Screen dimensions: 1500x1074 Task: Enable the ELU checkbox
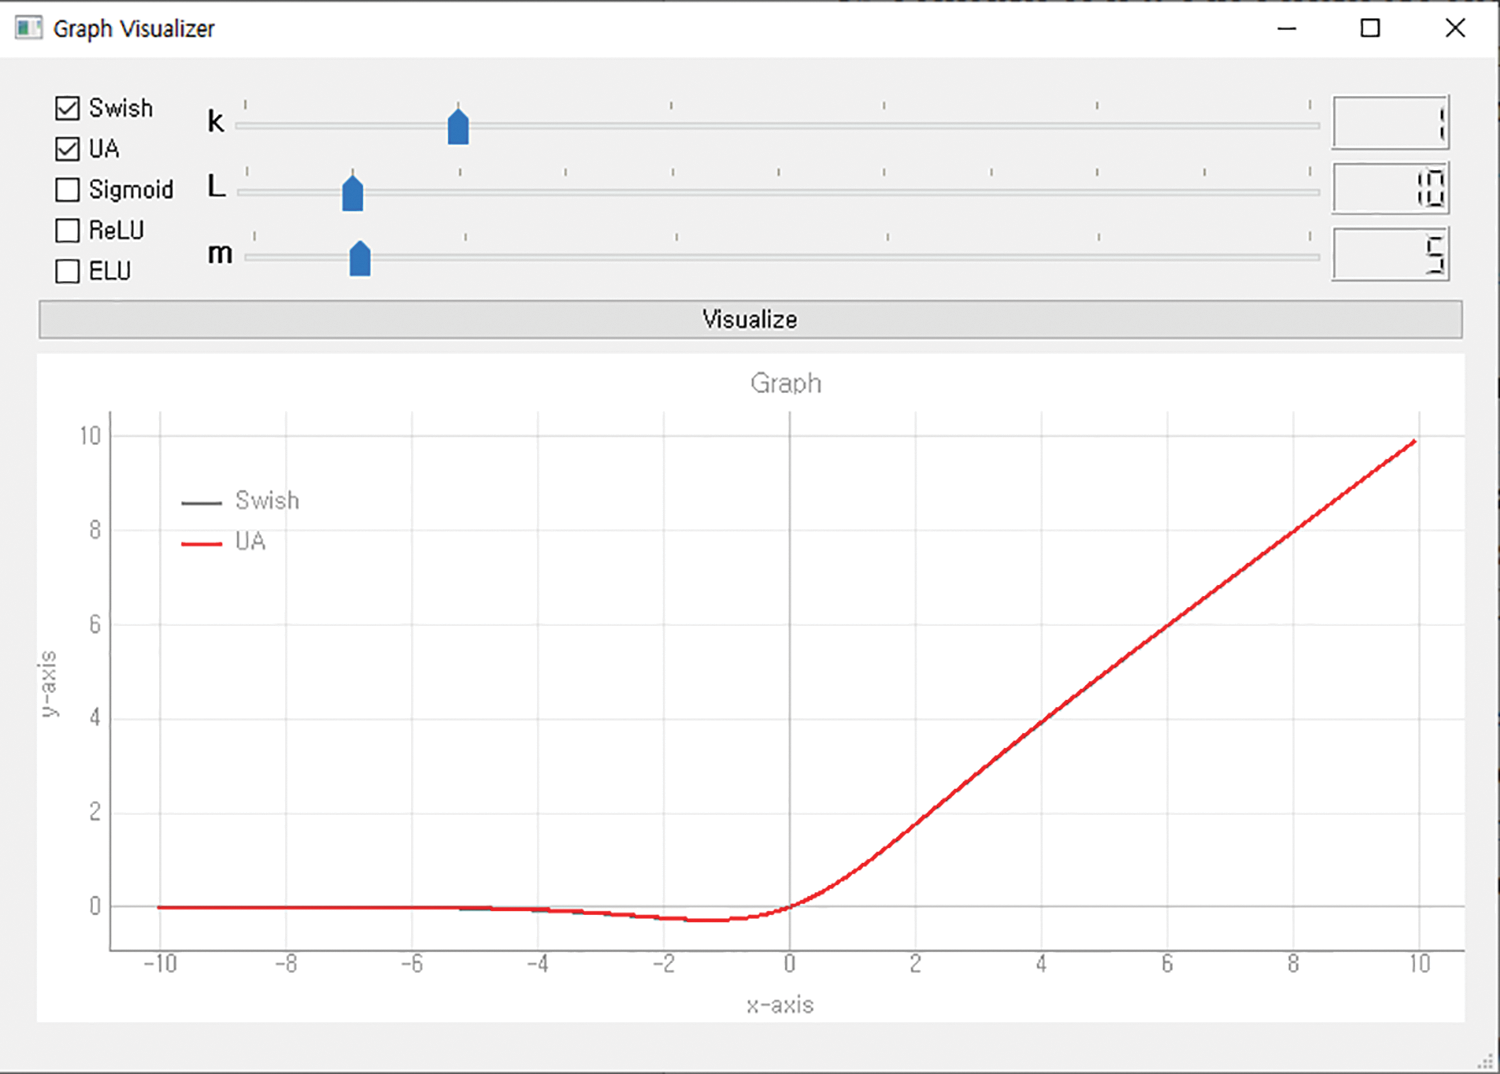click(x=66, y=270)
